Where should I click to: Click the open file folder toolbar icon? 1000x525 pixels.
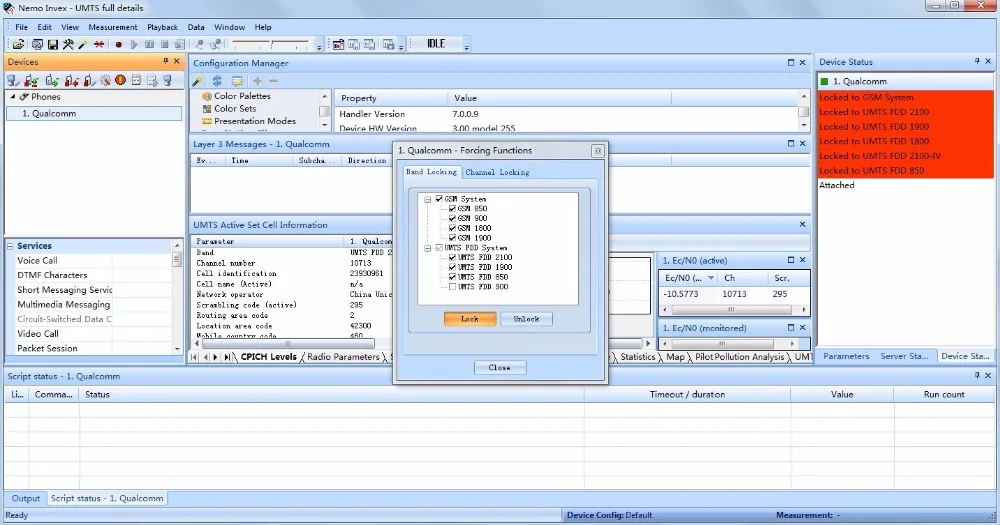click(x=18, y=45)
